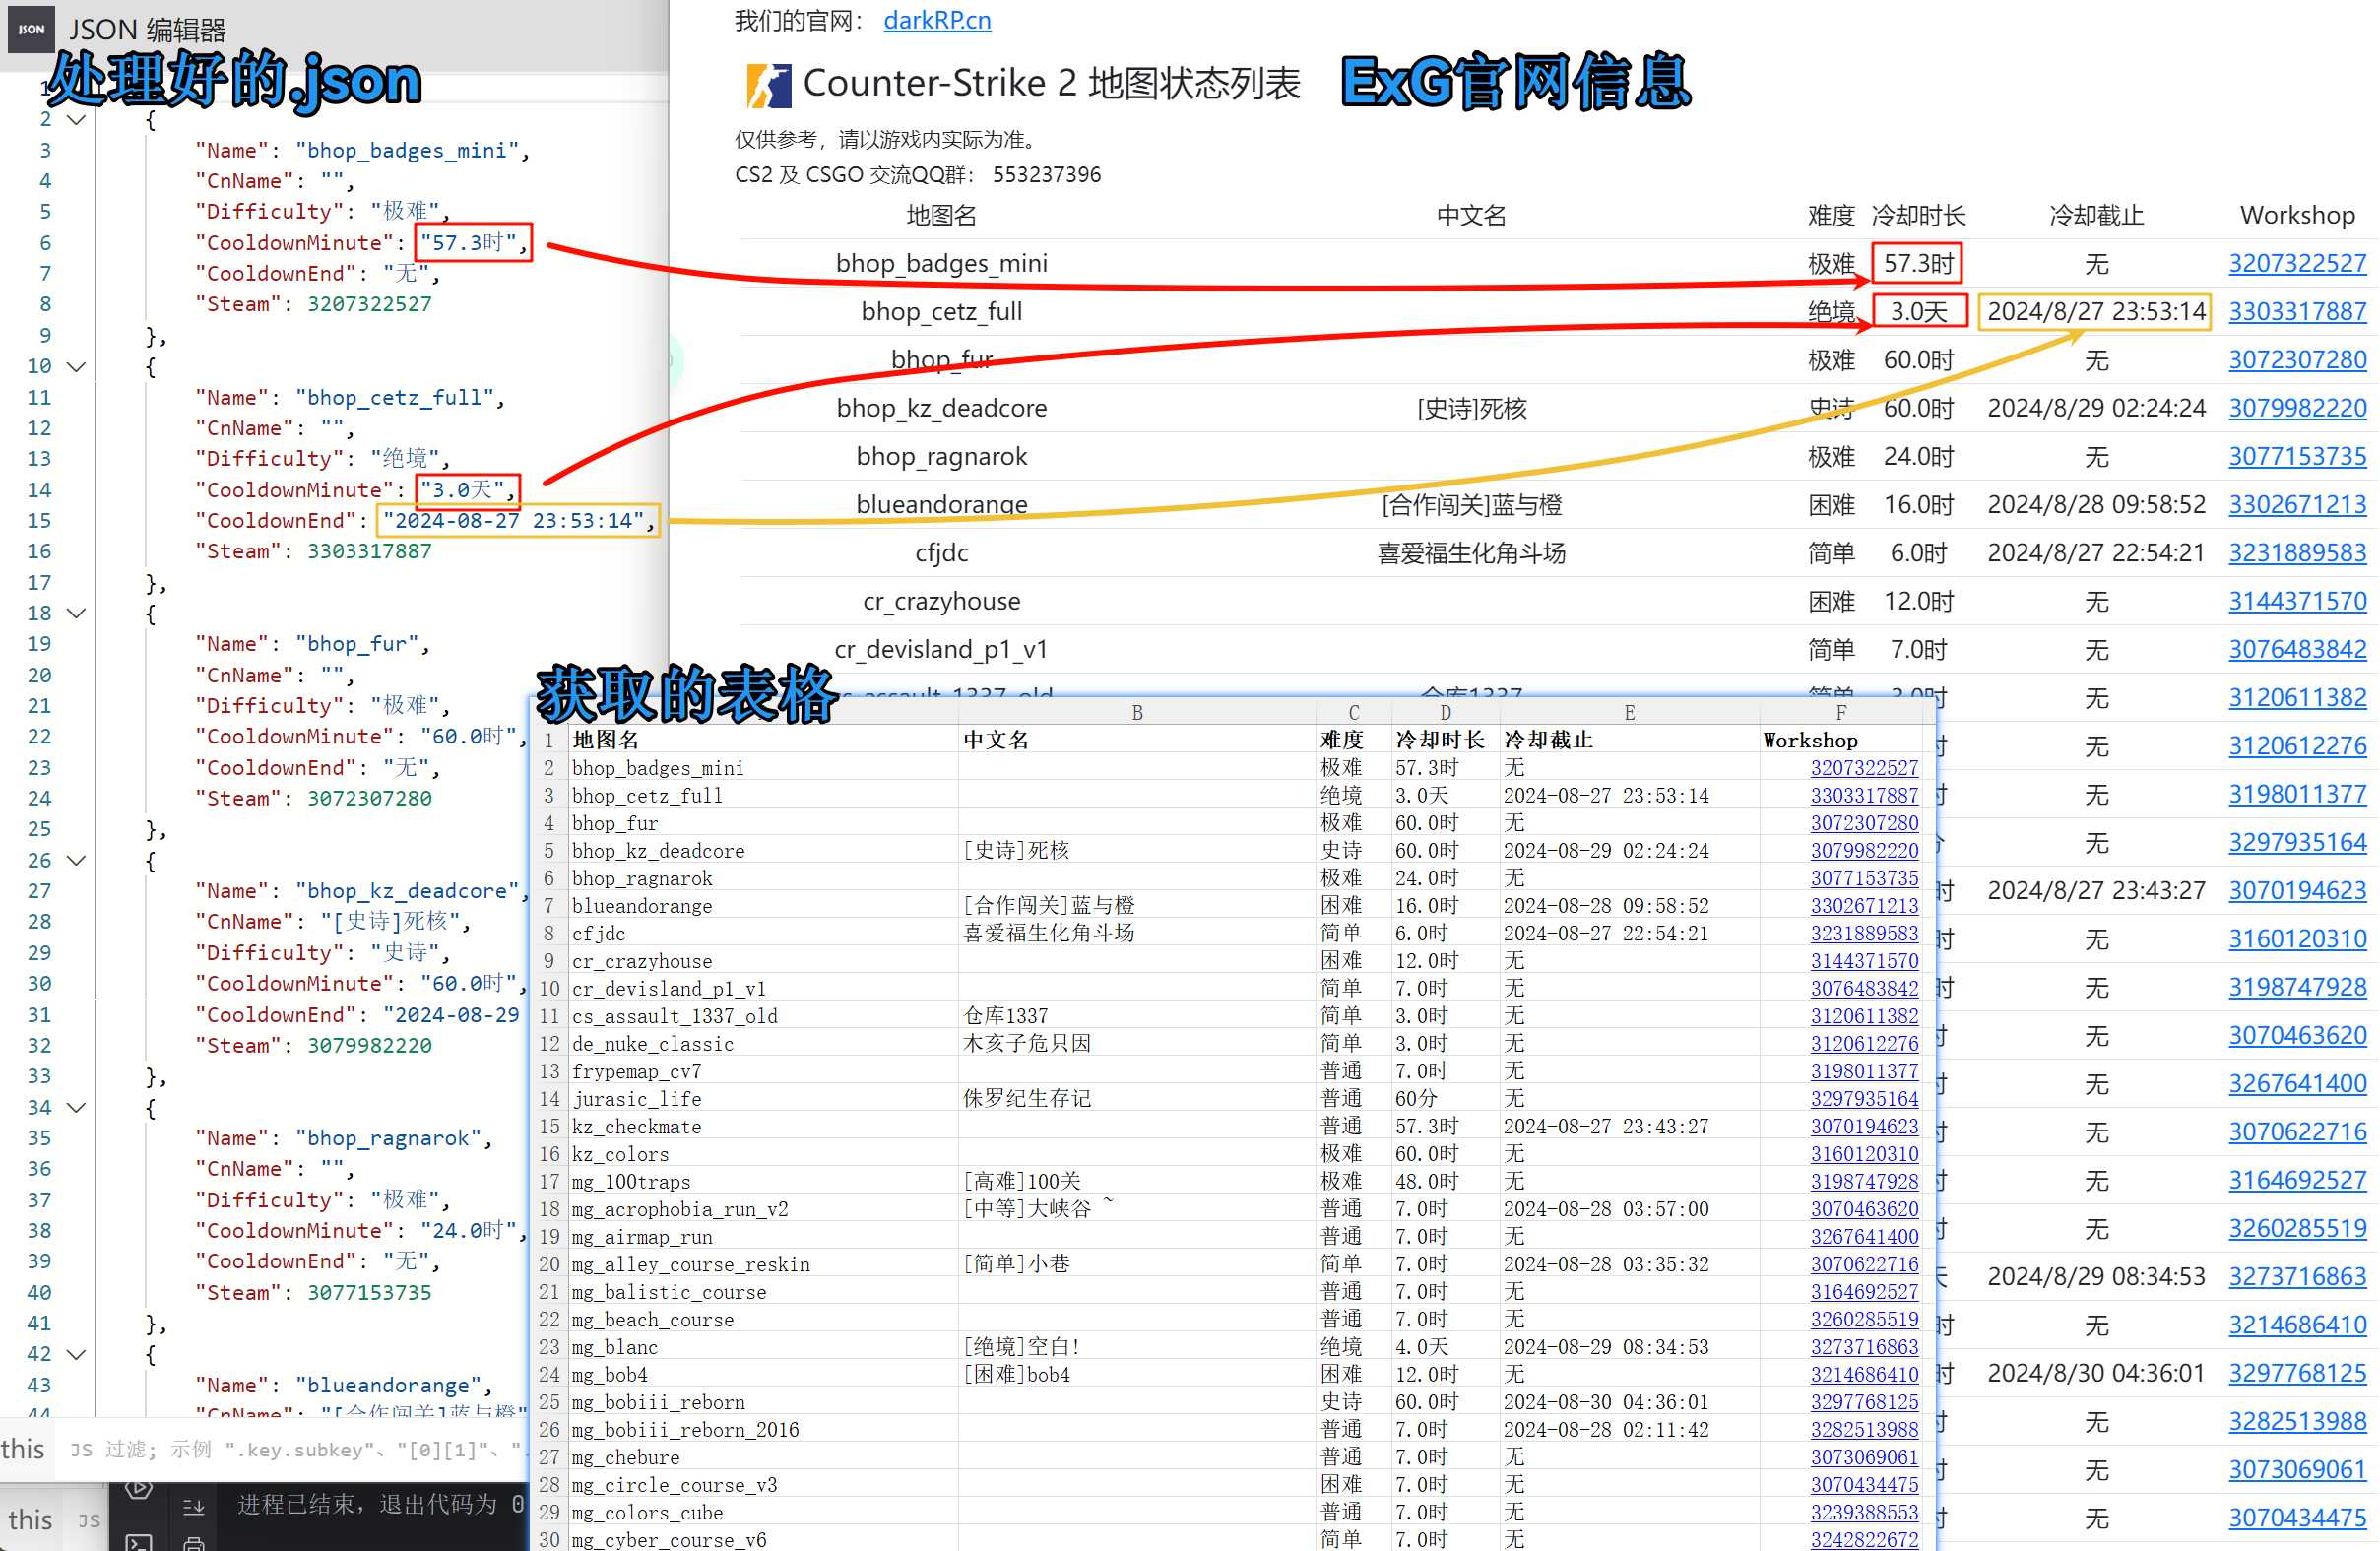The image size is (2380, 1551).
Task: Open spreadsheet link 3070194623 for kz_checkmate
Action: (1864, 1126)
